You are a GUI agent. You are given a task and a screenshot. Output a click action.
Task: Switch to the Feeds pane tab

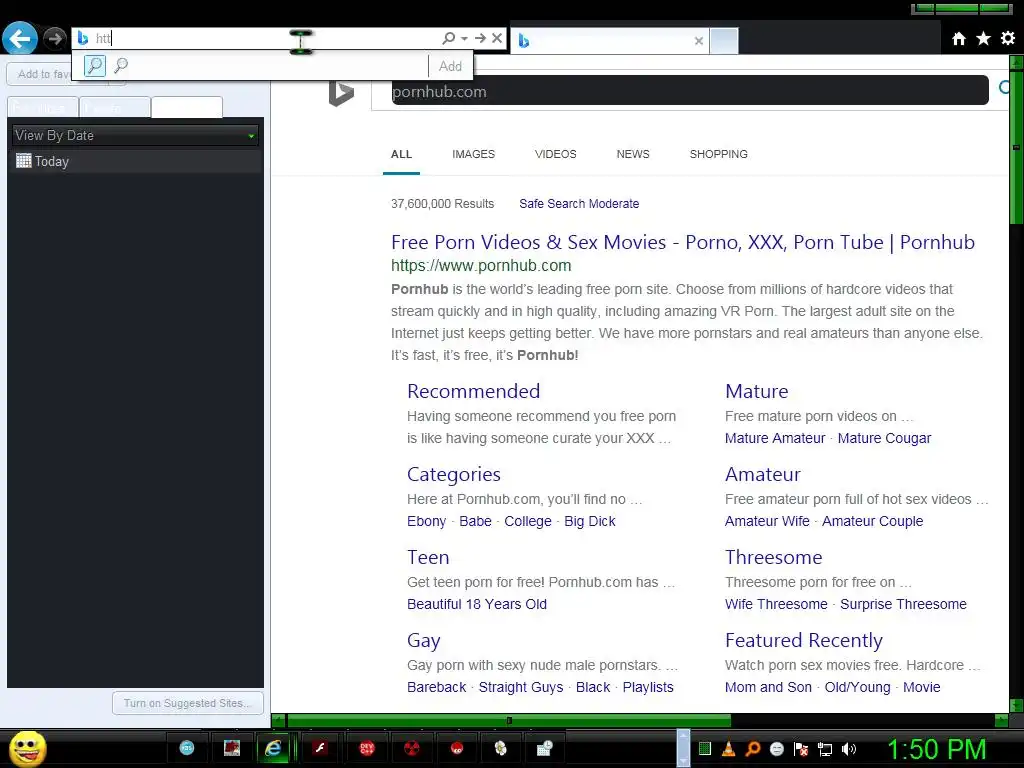point(114,107)
